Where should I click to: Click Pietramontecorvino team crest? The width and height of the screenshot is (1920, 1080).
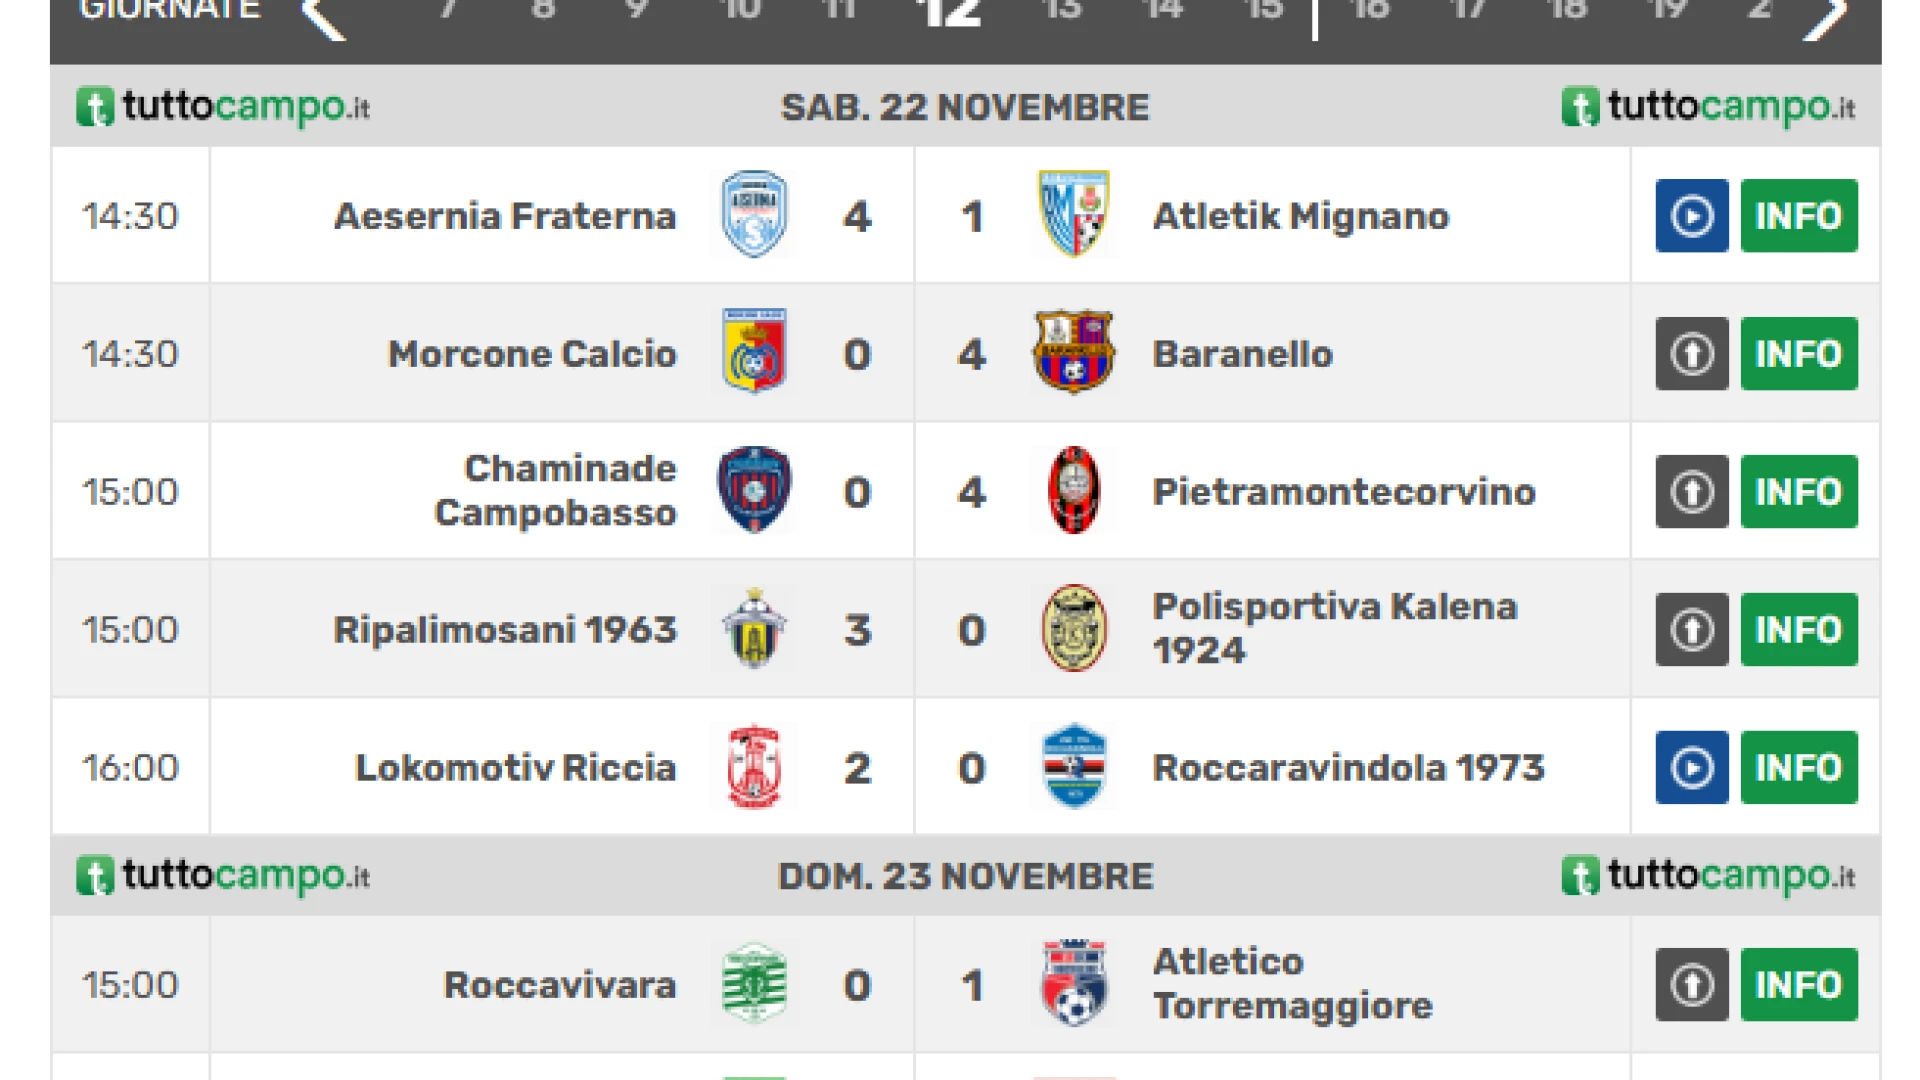1073,491
